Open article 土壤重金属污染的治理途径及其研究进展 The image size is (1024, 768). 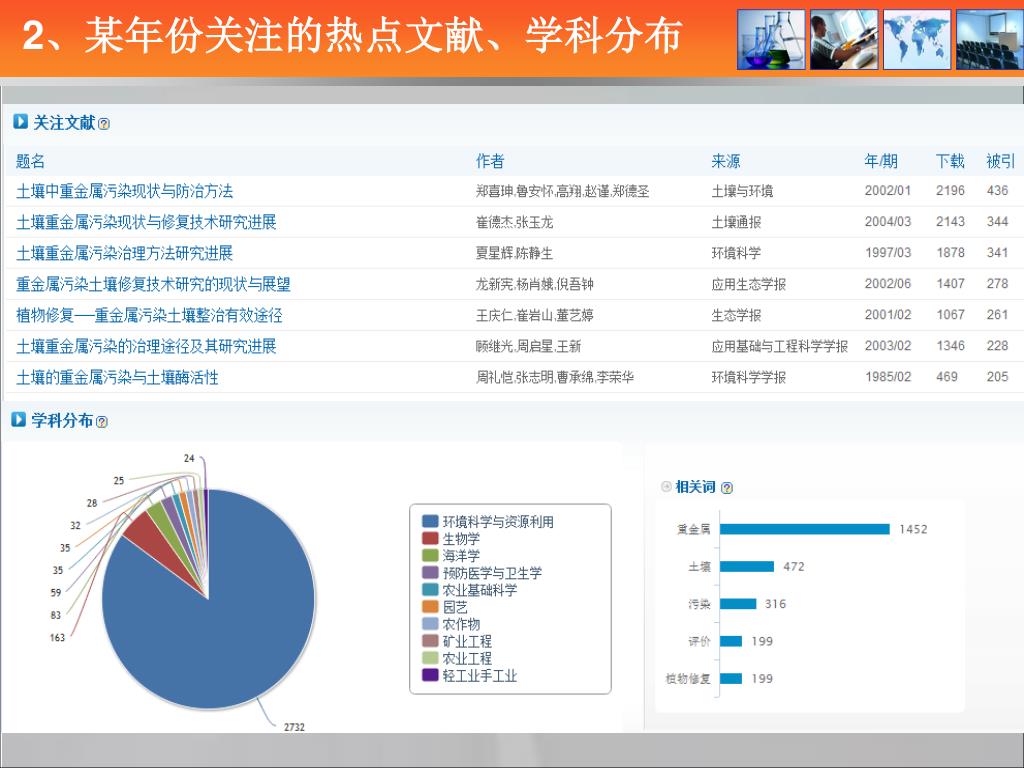146,346
